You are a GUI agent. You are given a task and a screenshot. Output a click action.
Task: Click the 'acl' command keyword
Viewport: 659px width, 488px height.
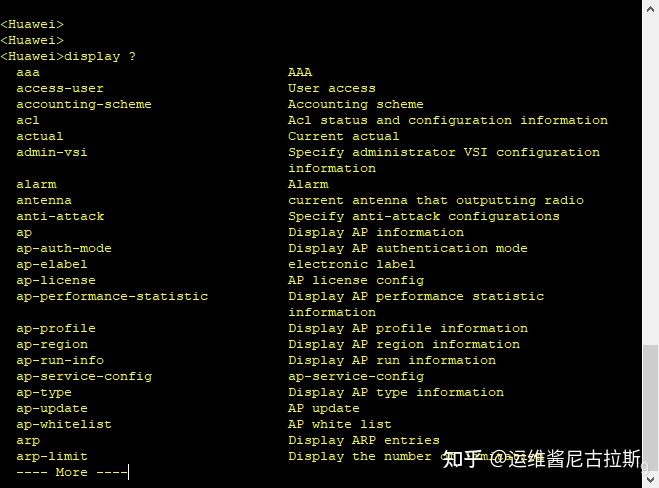[28, 120]
